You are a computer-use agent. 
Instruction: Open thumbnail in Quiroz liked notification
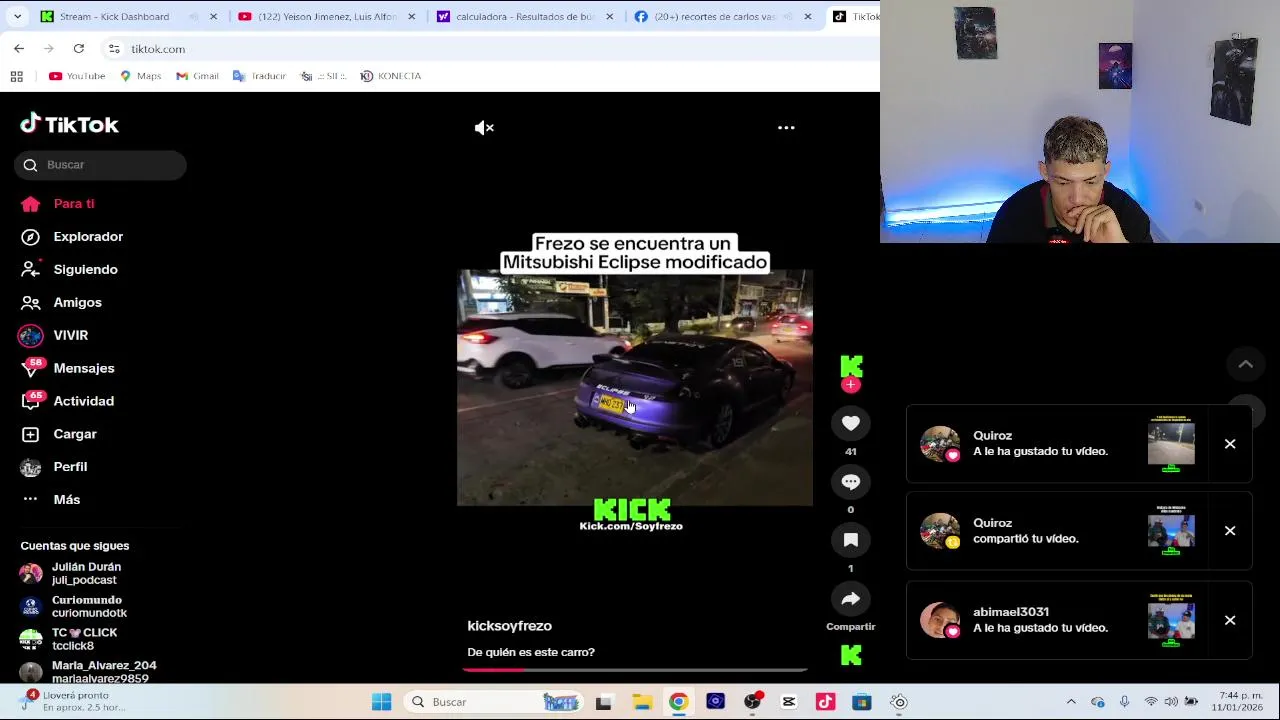pyautogui.click(x=1171, y=444)
